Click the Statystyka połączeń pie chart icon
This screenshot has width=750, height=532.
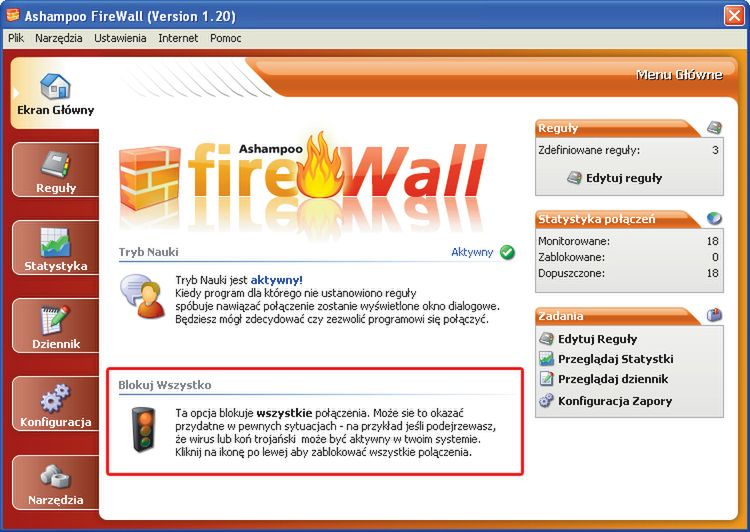pyautogui.click(x=715, y=219)
